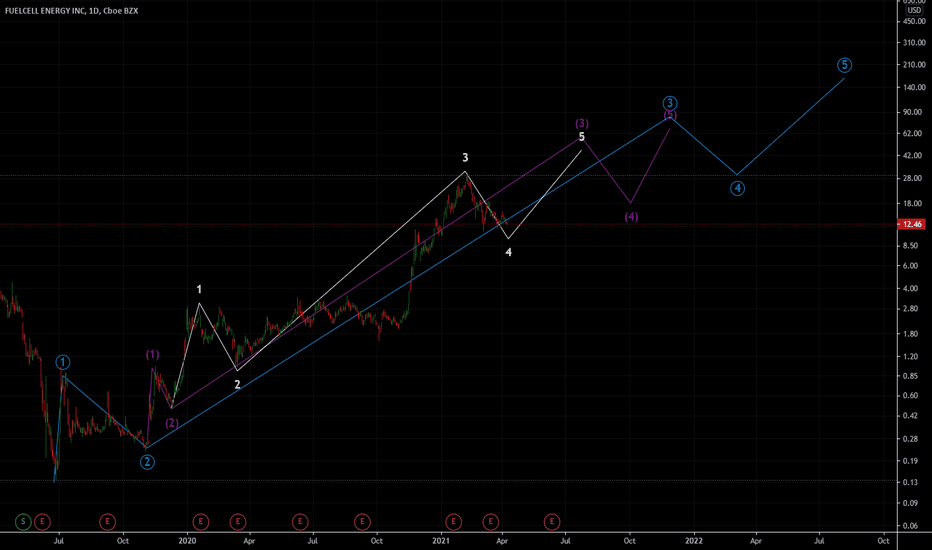932x550 pixels.
Task: Click the 210.00 price axis label
Action: tap(914, 65)
